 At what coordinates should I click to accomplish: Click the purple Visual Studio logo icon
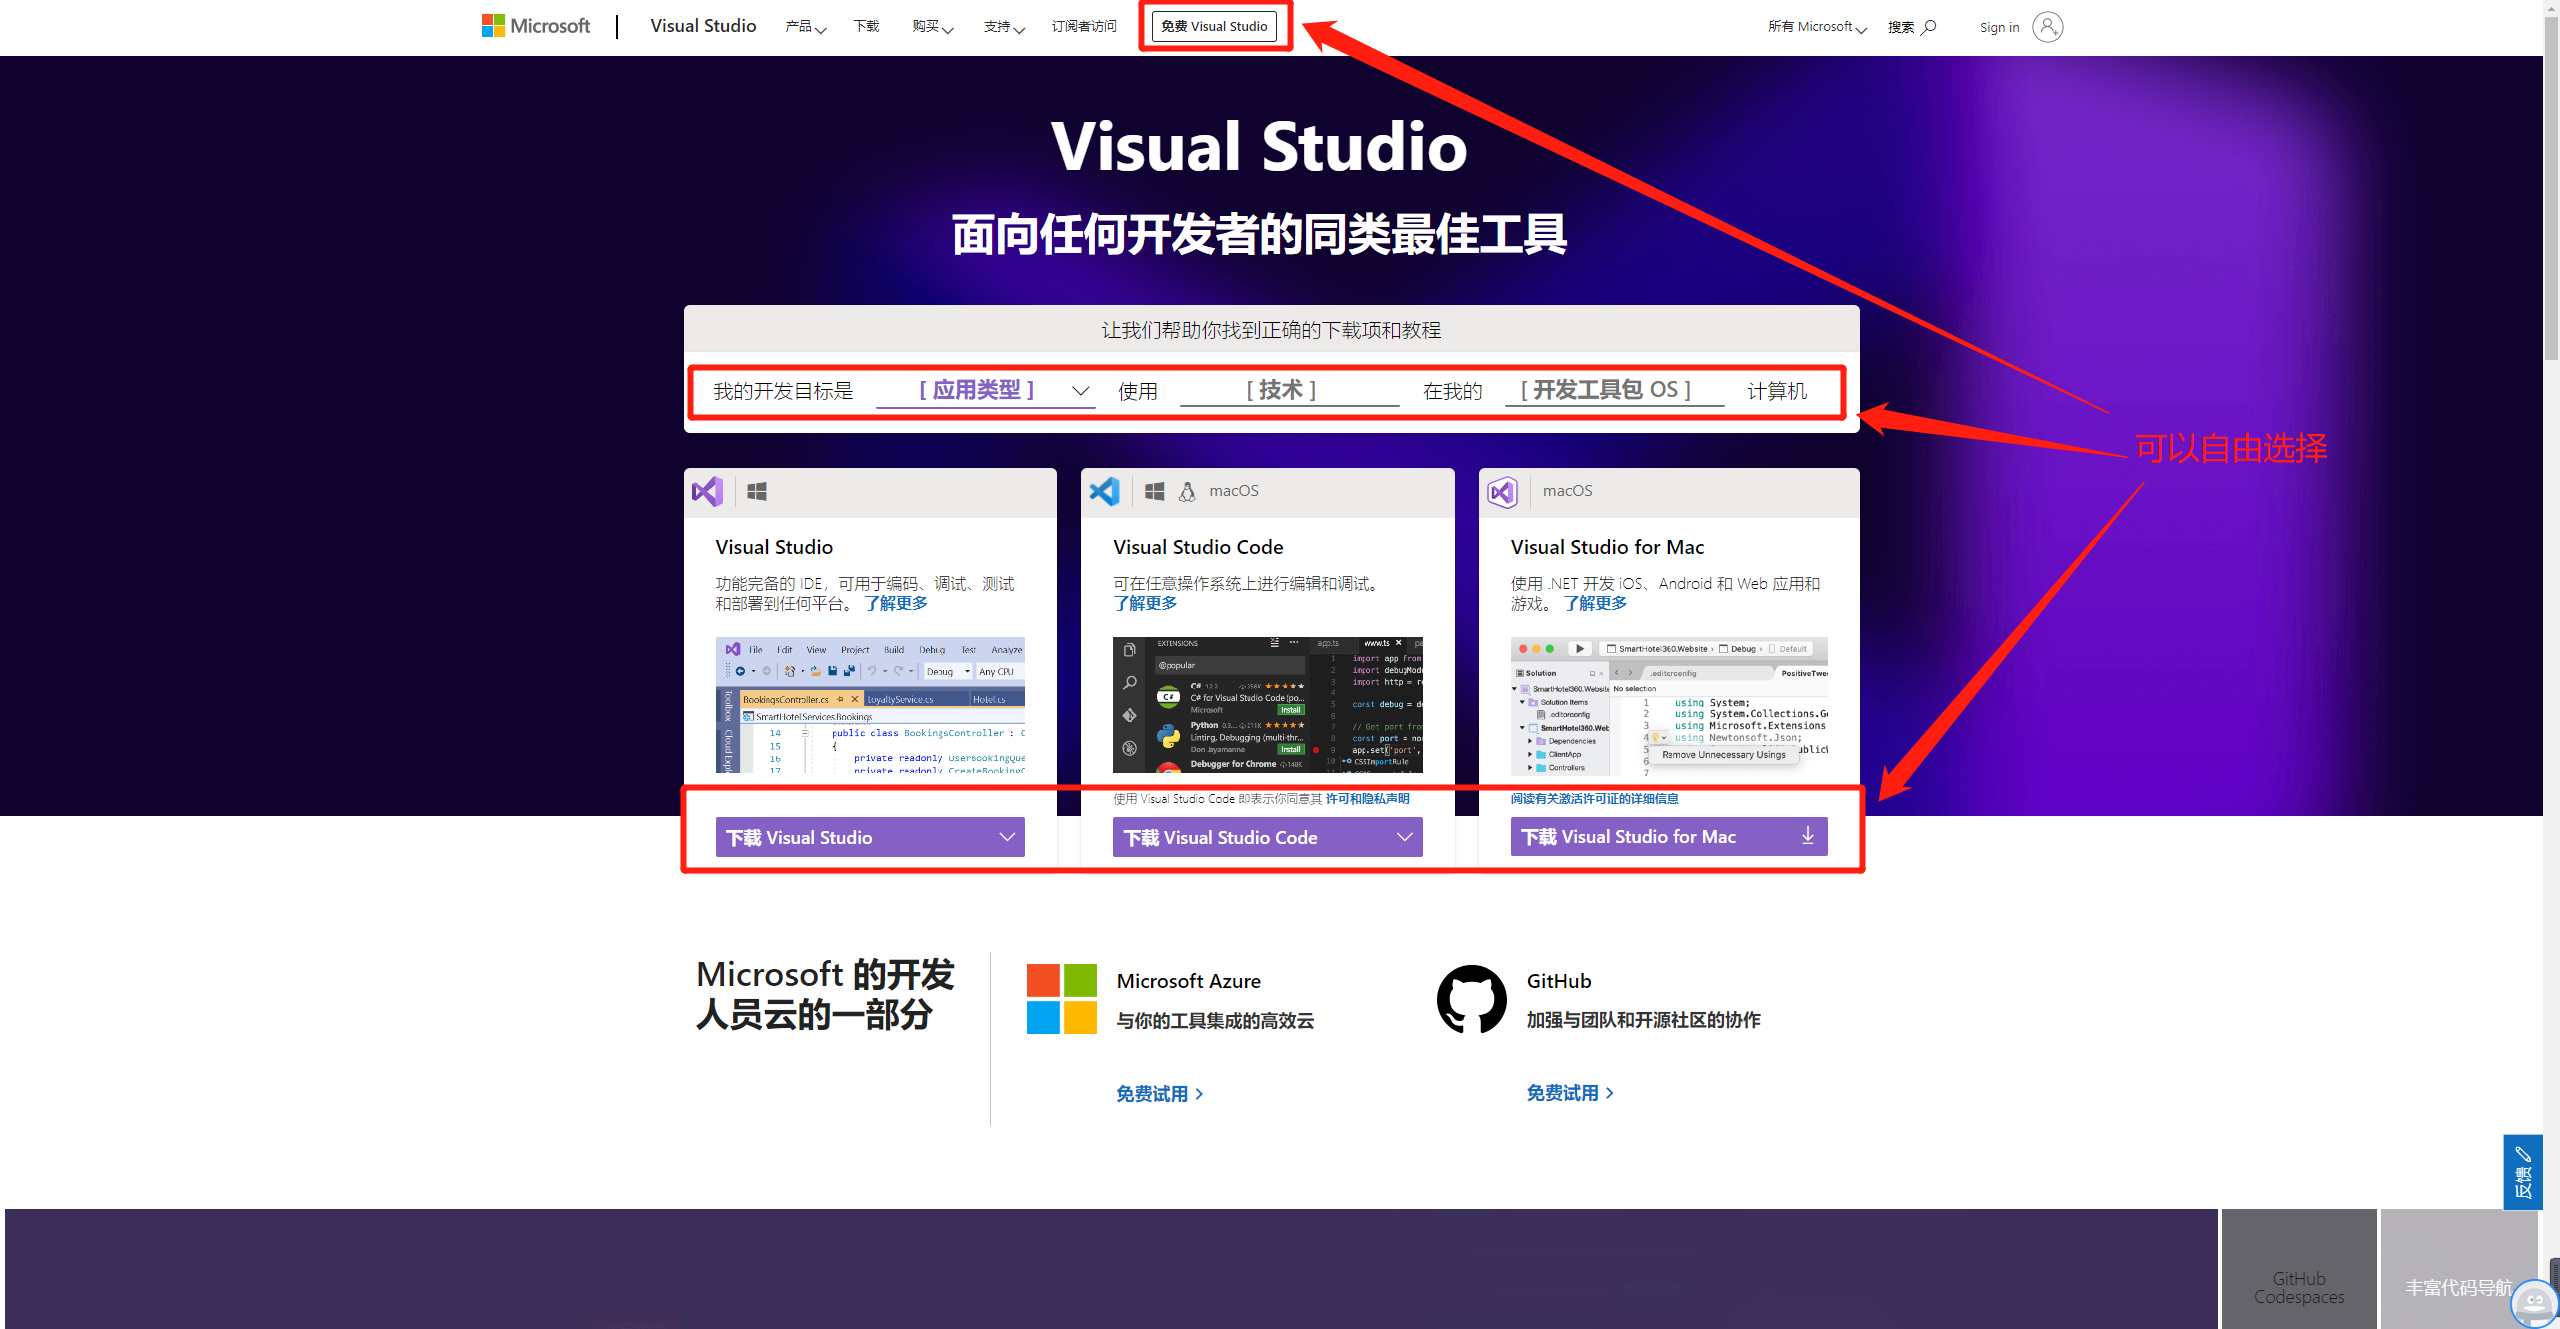pos(707,491)
